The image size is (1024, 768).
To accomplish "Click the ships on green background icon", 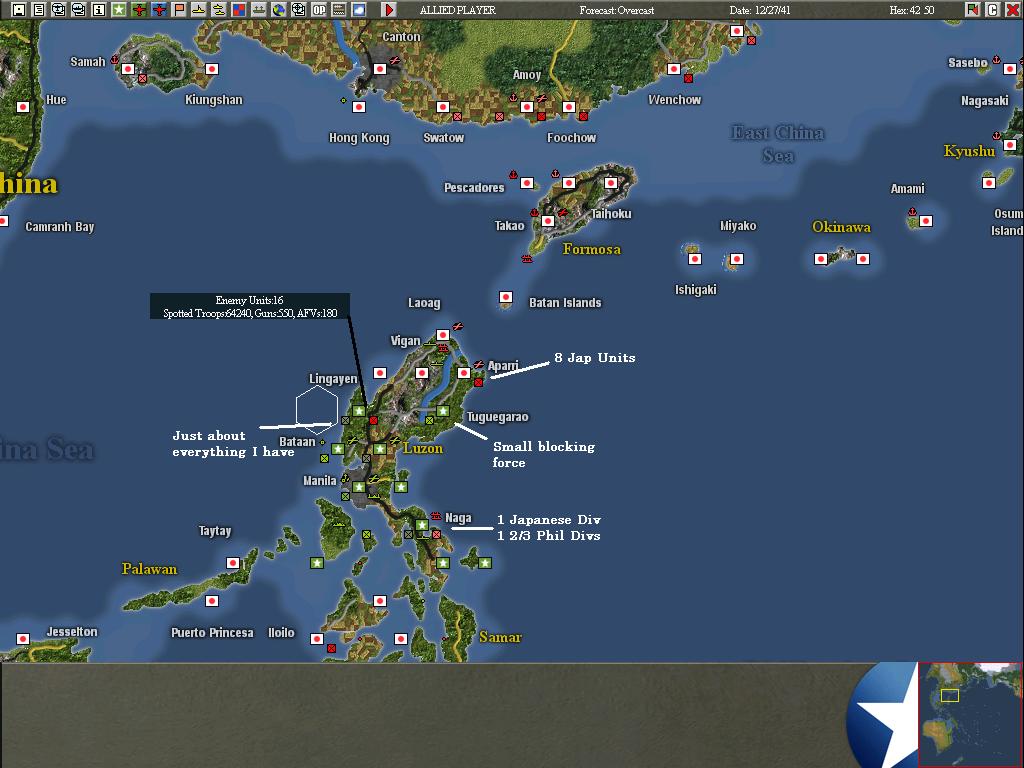I will (259, 9).
